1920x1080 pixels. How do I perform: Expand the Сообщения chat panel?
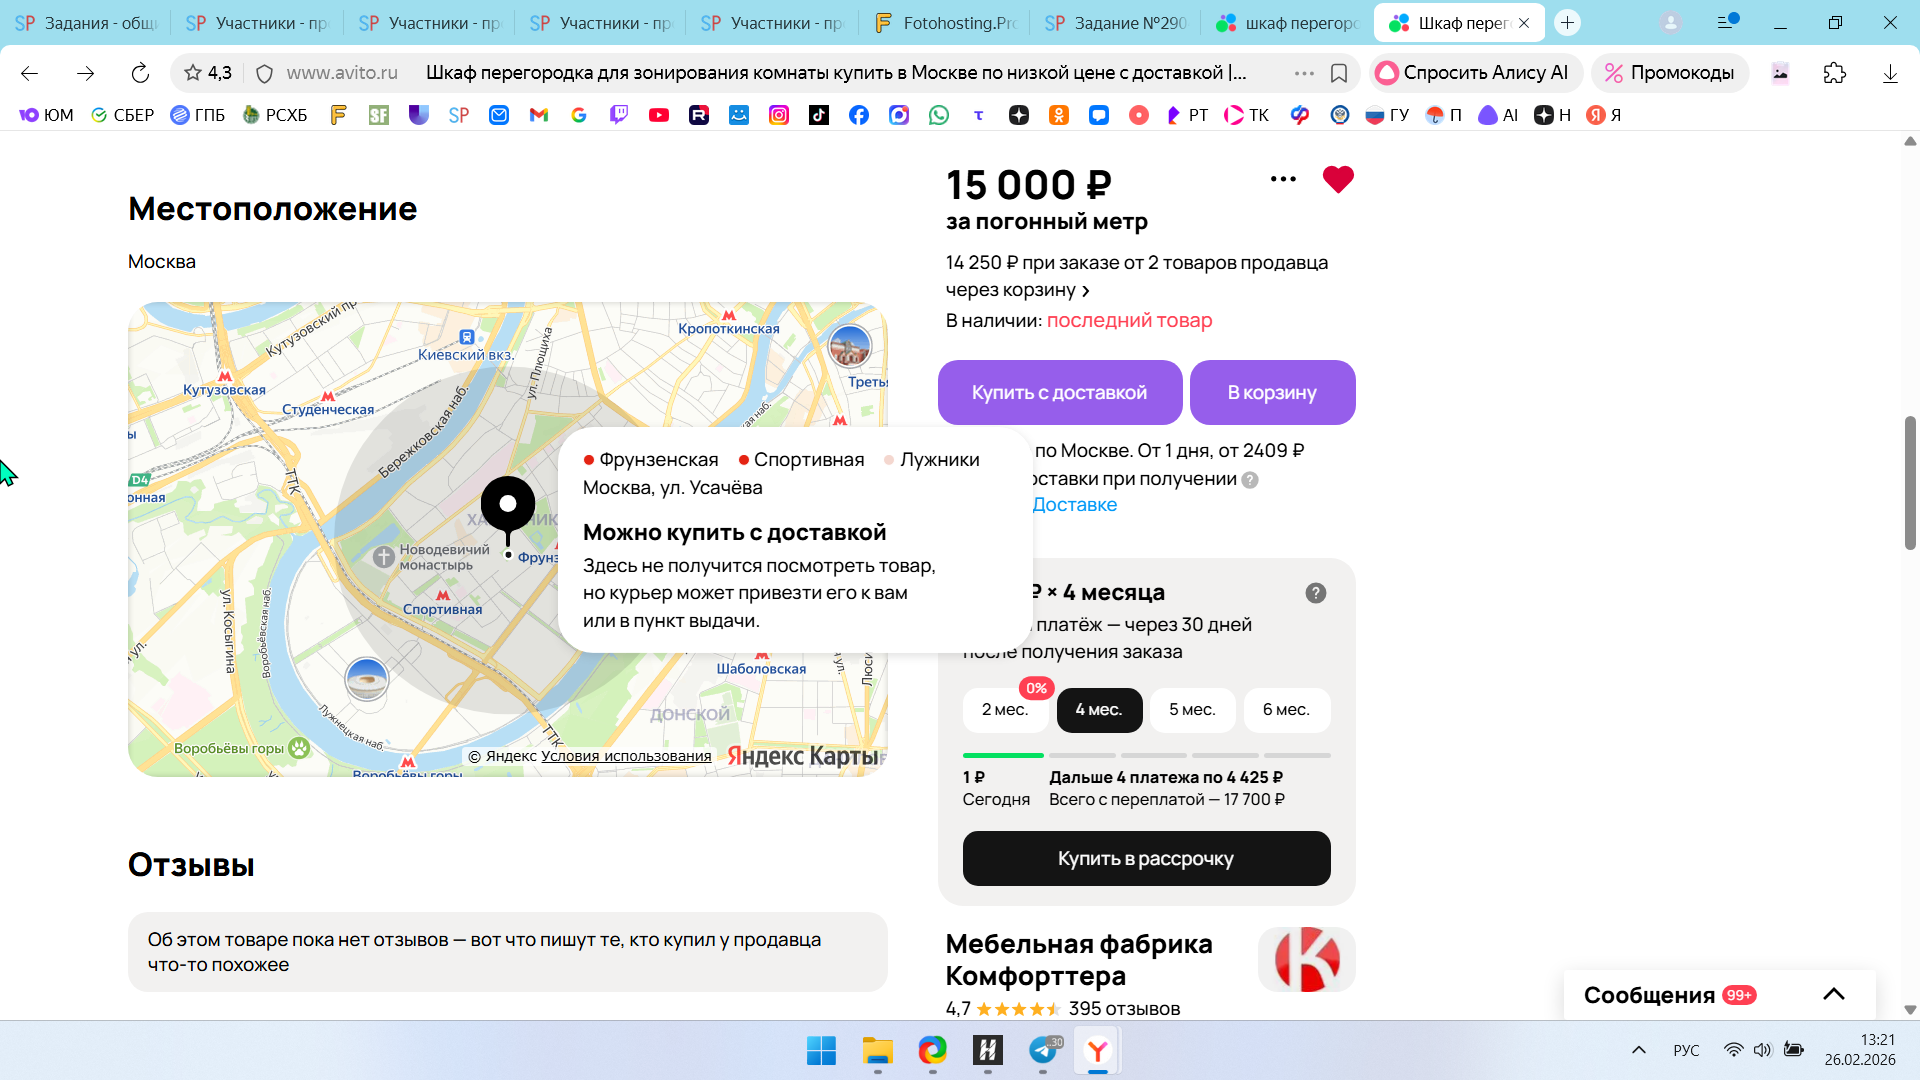pyautogui.click(x=1833, y=994)
